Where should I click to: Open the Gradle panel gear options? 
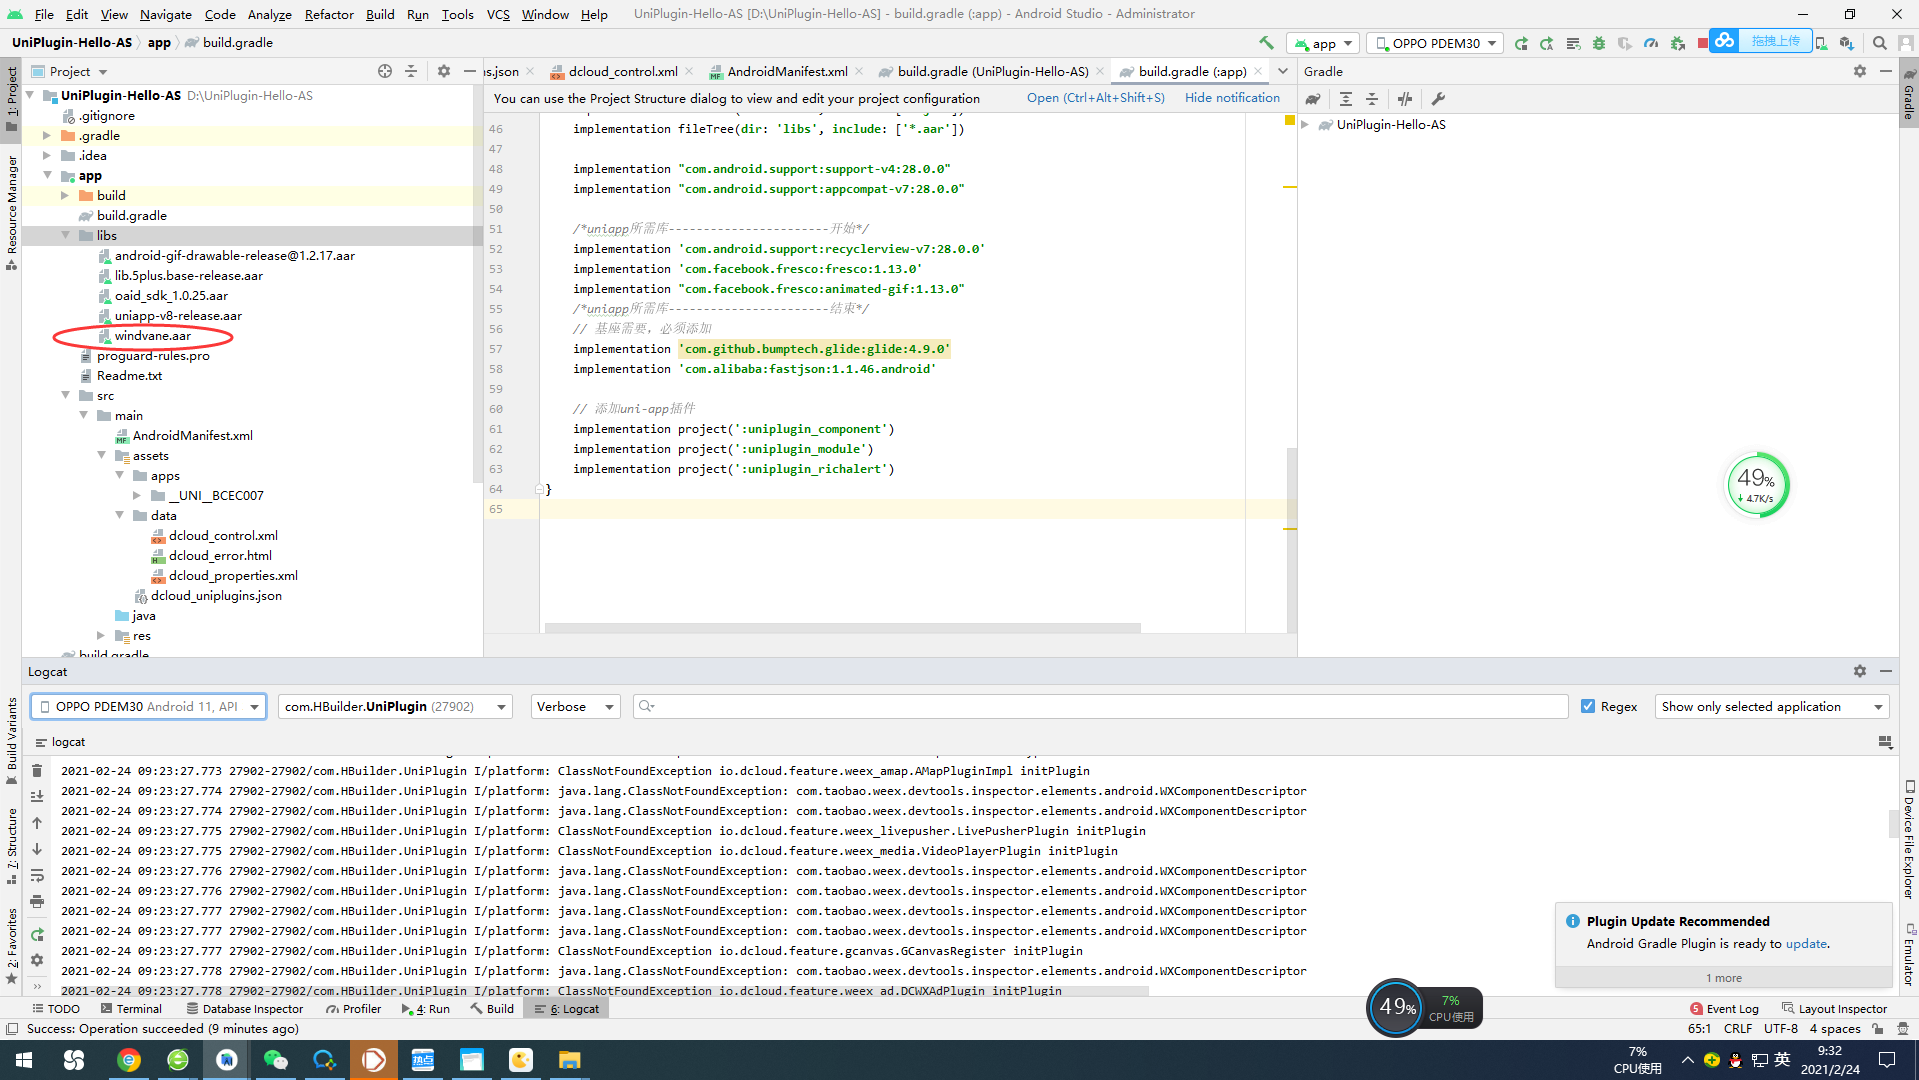coord(1860,71)
